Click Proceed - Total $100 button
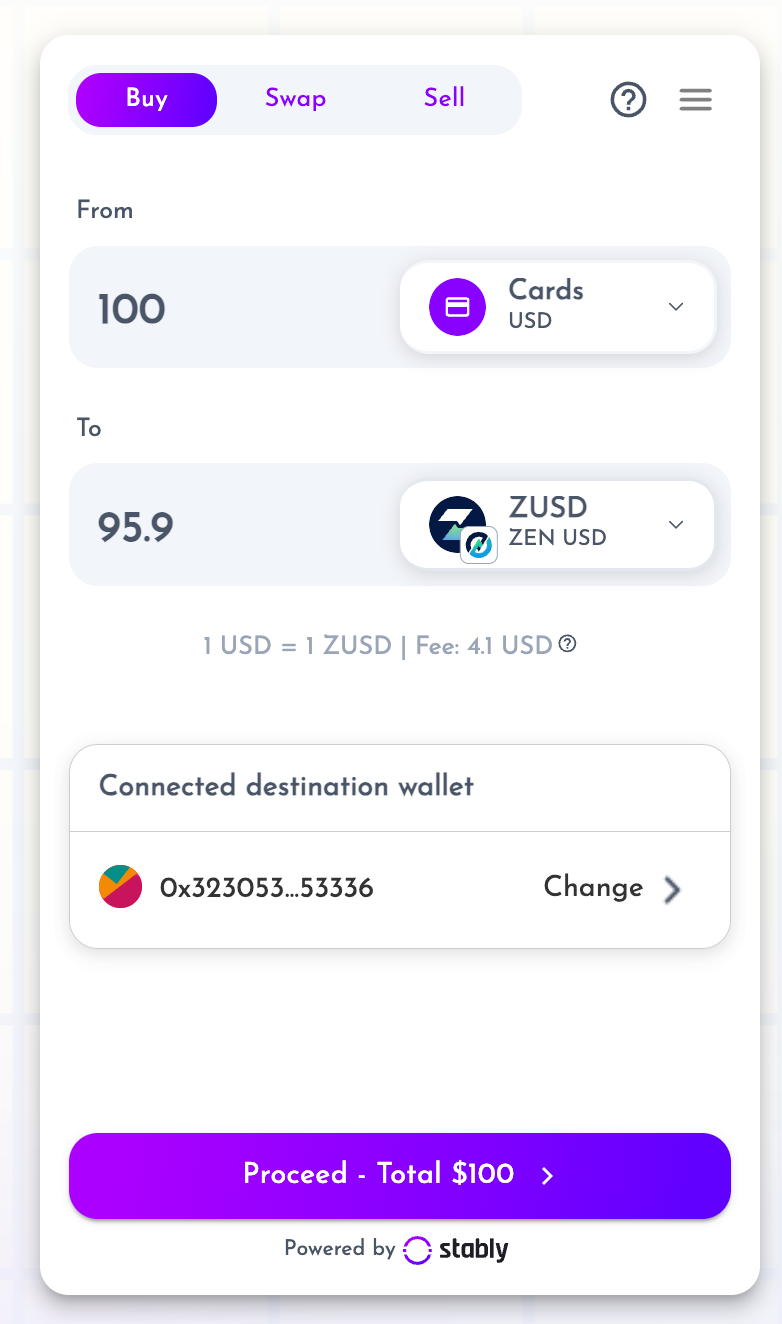Viewport: 782px width, 1324px height. [400, 1176]
